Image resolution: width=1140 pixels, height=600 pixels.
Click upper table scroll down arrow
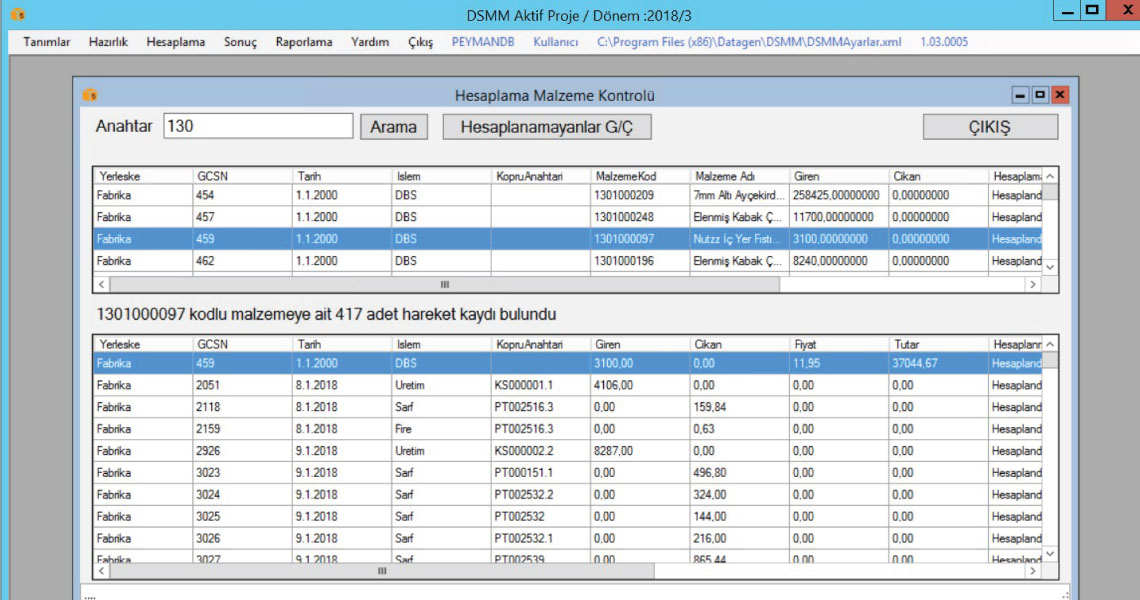pos(1050,268)
